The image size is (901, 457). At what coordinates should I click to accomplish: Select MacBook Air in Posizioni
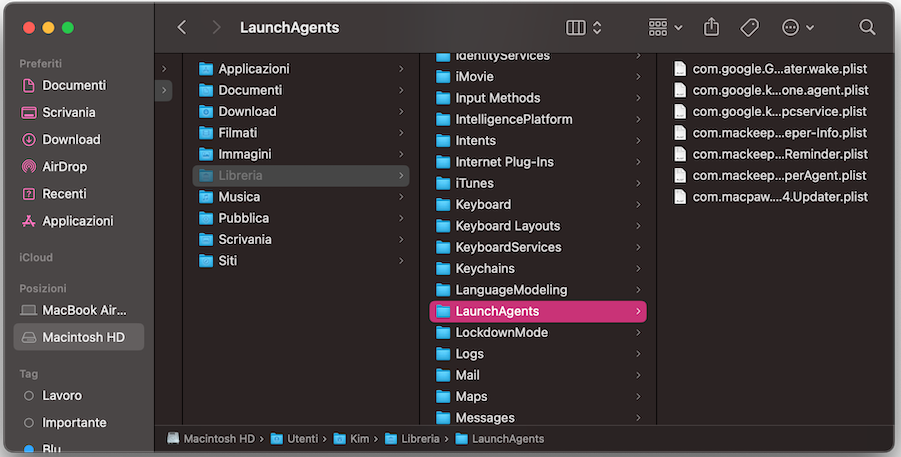(x=79, y=310)
